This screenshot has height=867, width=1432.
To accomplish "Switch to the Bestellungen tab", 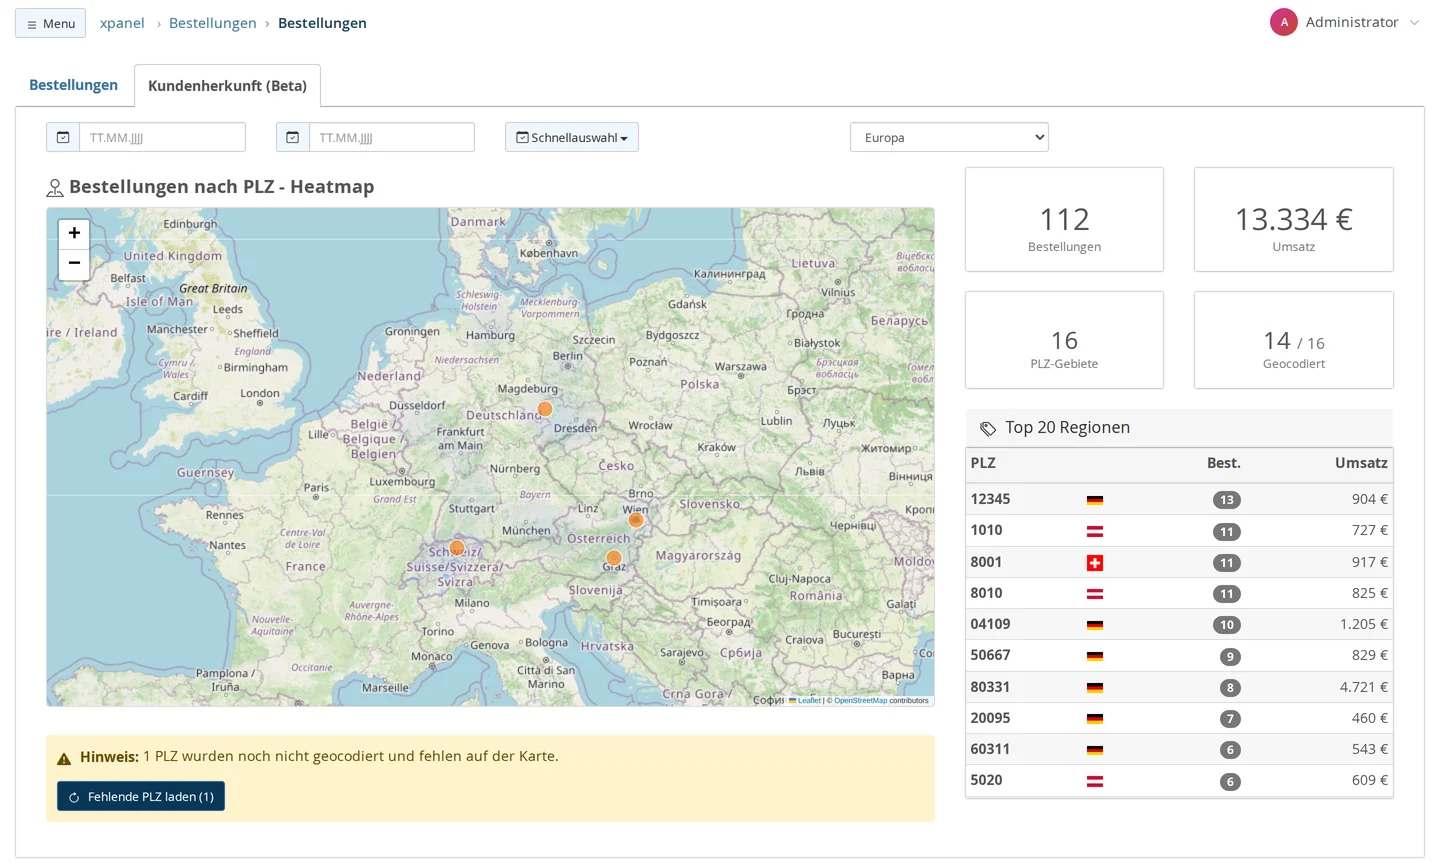I will (x=73, y=85).
